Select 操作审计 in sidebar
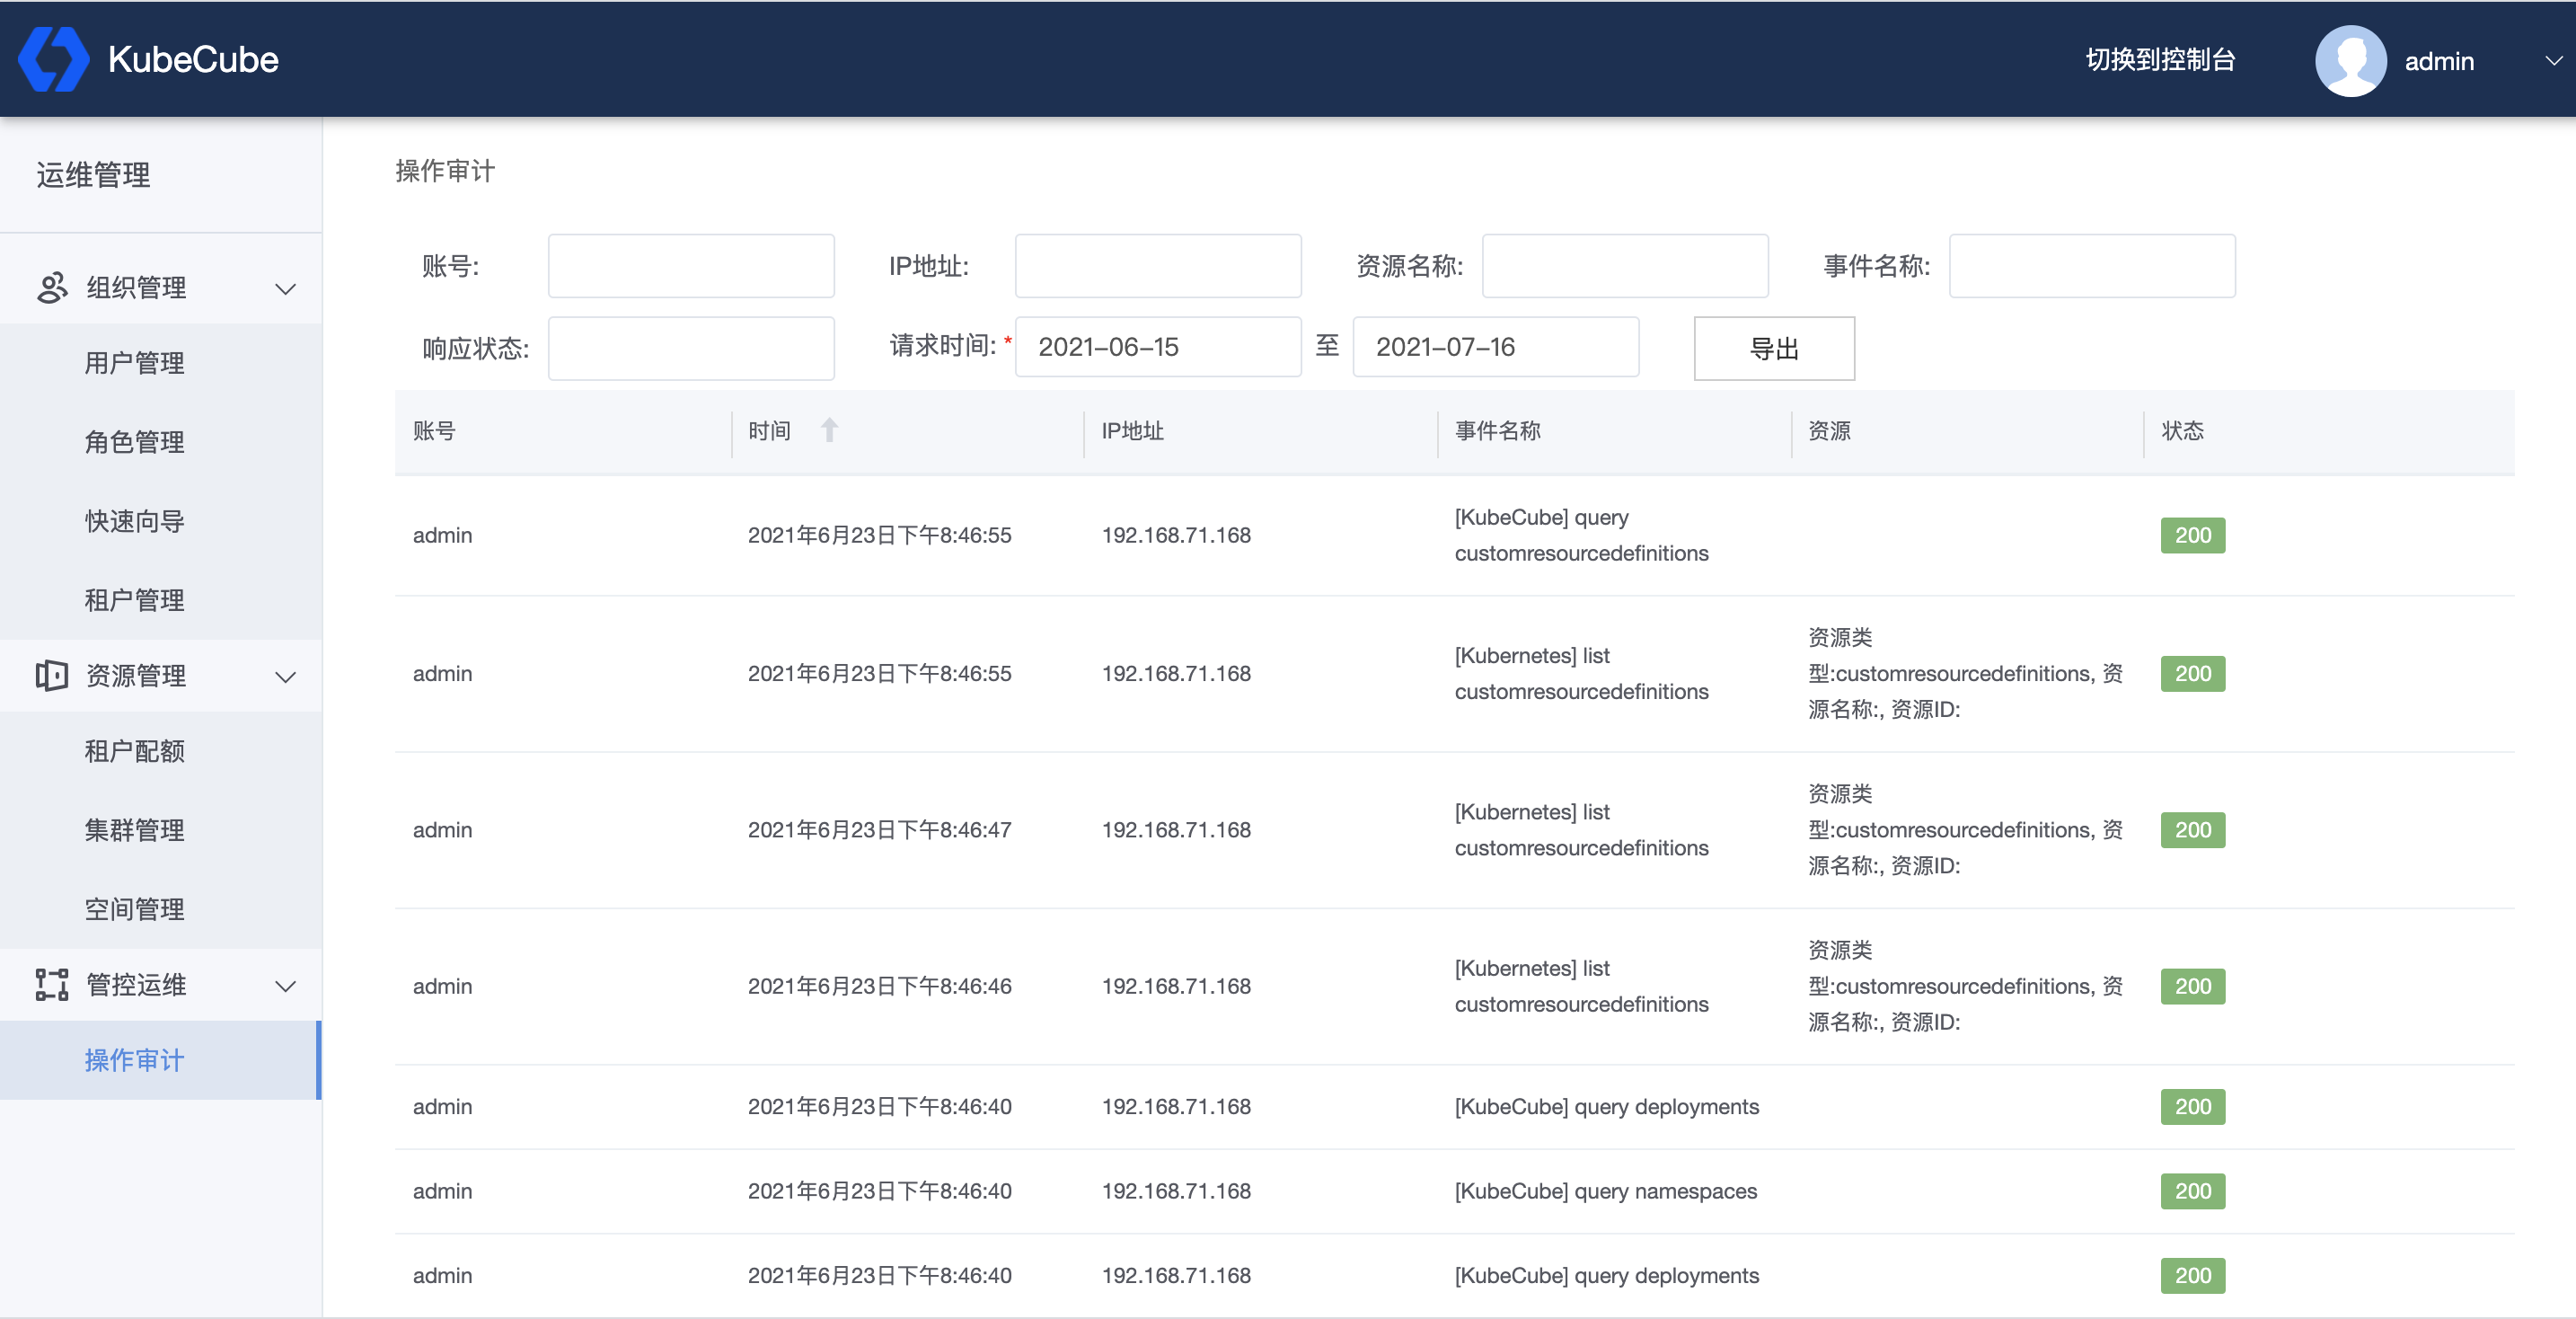2576x1319 pixels. 161,1060
